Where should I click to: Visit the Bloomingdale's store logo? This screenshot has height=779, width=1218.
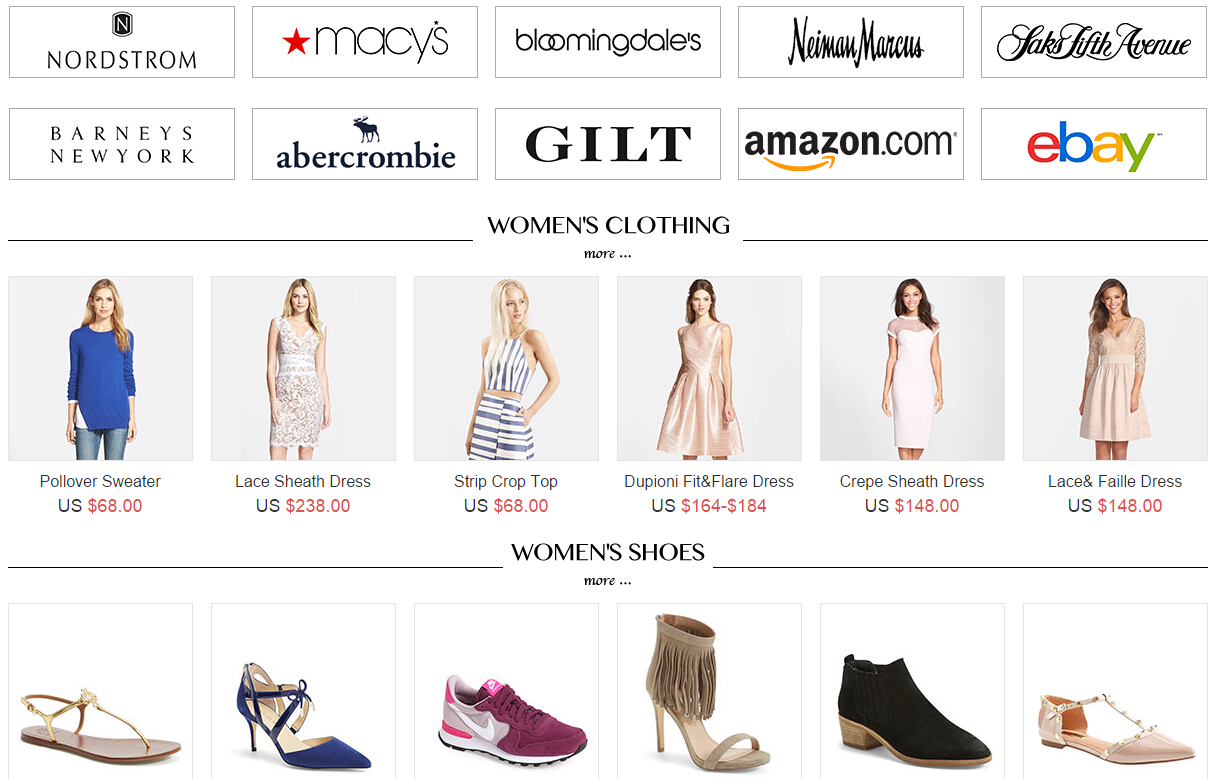[x=608, y=42]
